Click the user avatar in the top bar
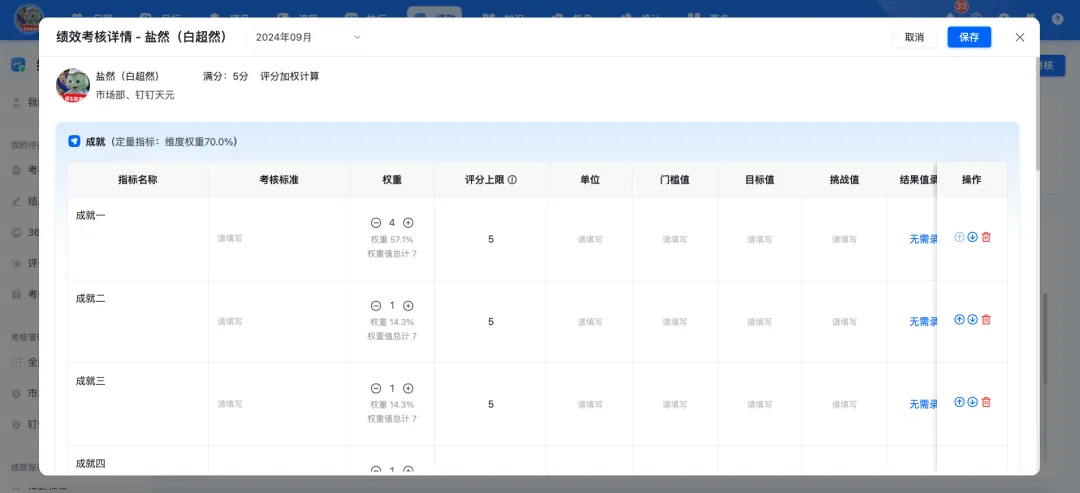1080x493 pixels. 29,19
